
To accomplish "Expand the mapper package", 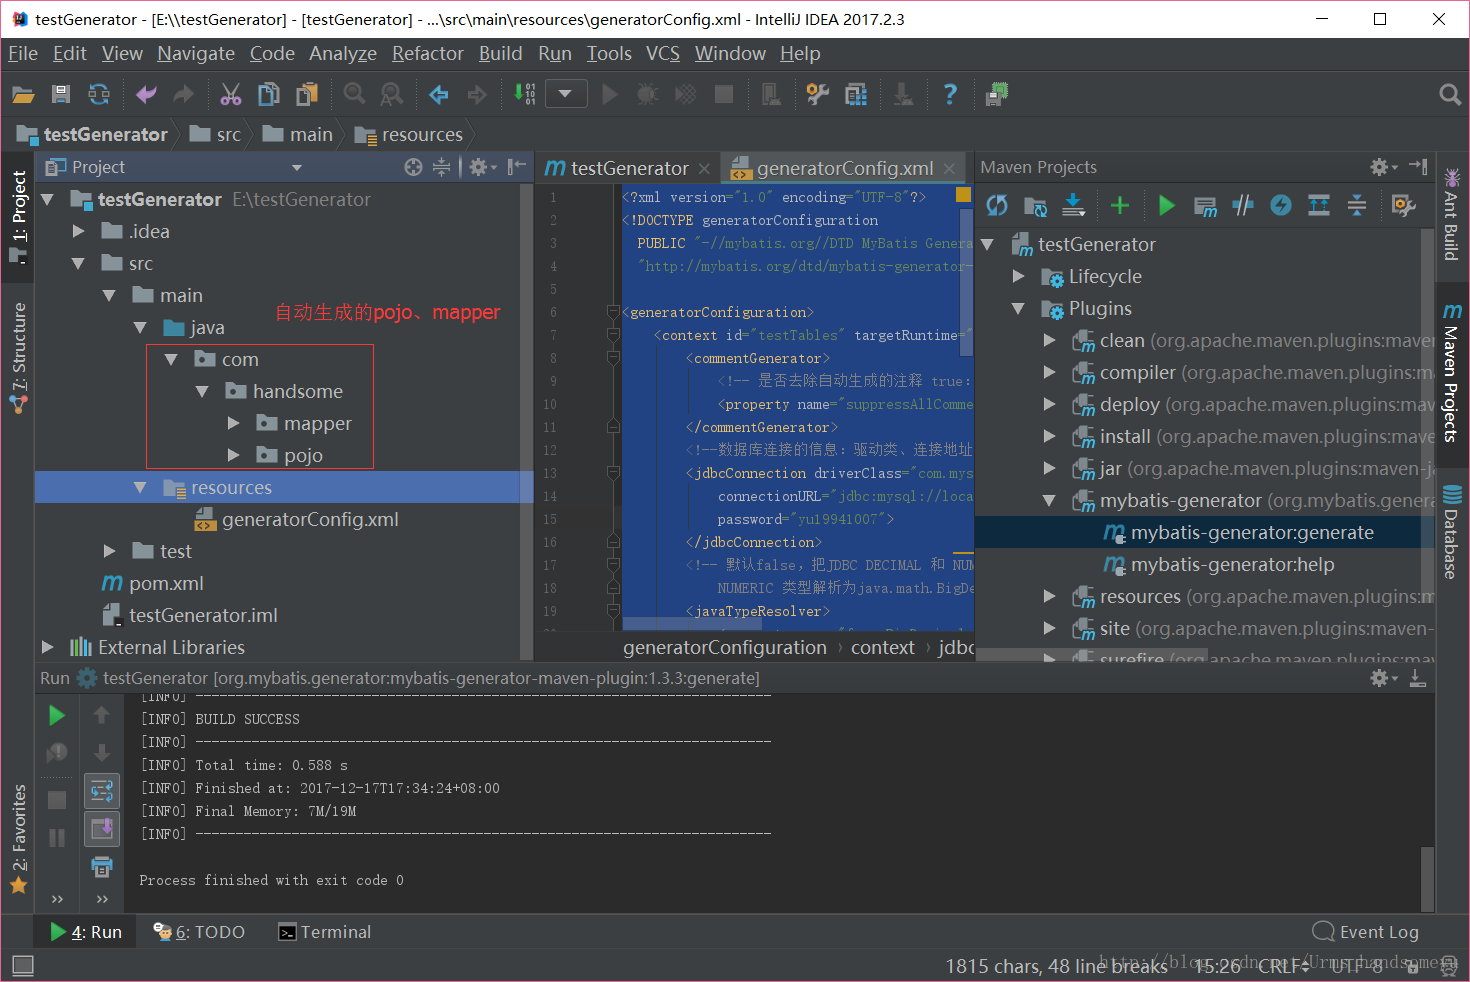I will pyautogui.click(x=233, y=423).
